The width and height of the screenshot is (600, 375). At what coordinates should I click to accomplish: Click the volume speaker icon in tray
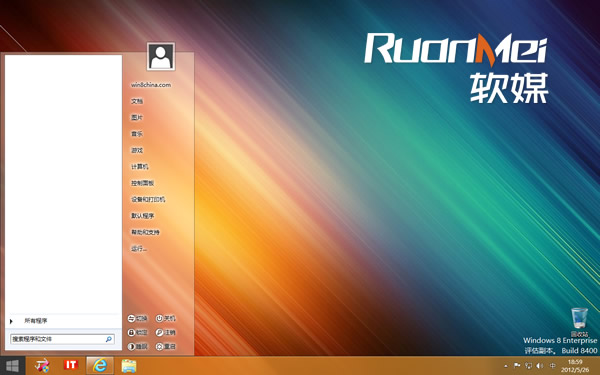(x=540, y=366)
